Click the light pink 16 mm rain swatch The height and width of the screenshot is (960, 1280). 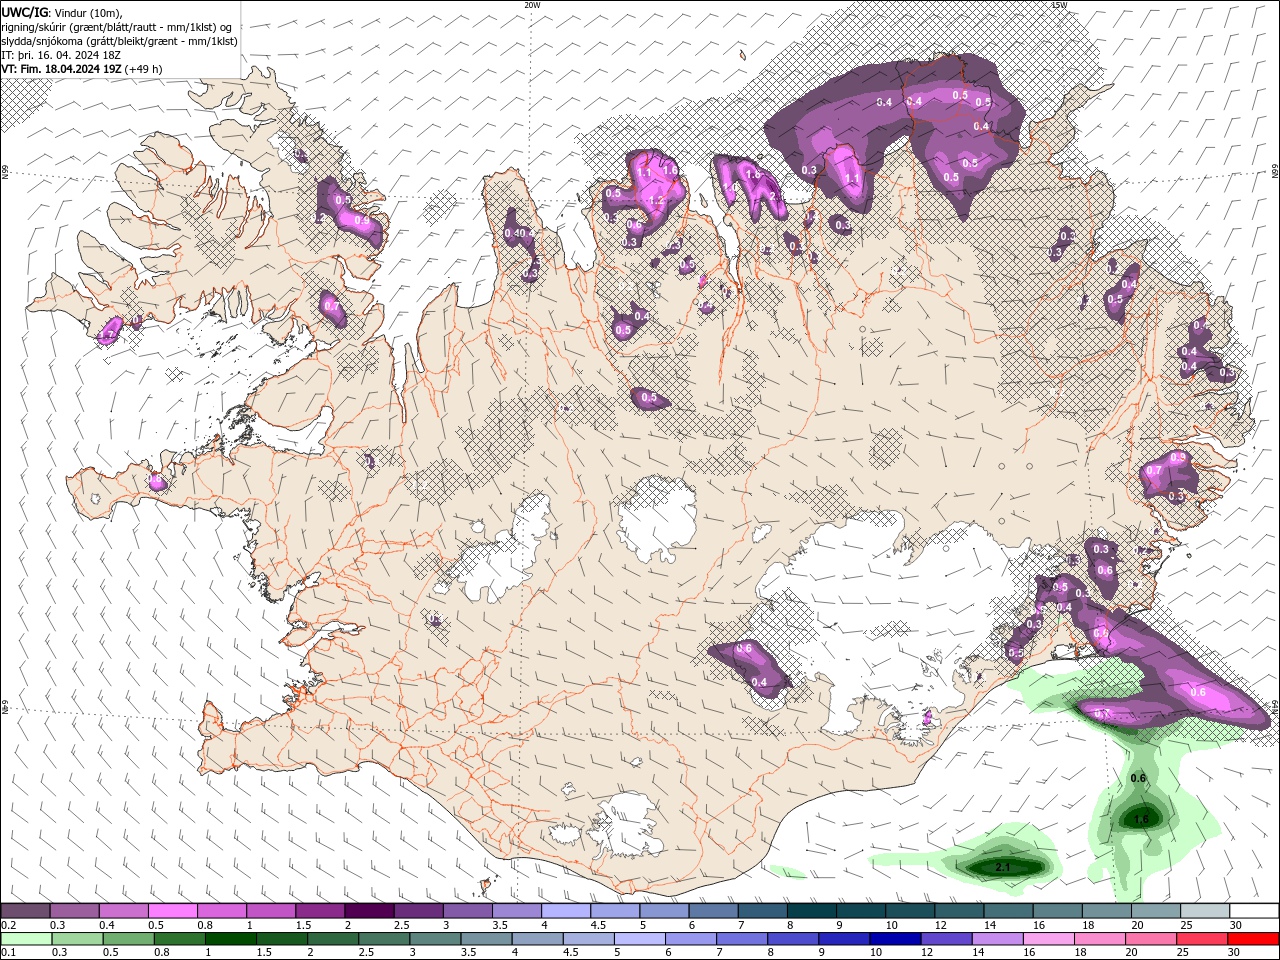[x=1047, y=939]
